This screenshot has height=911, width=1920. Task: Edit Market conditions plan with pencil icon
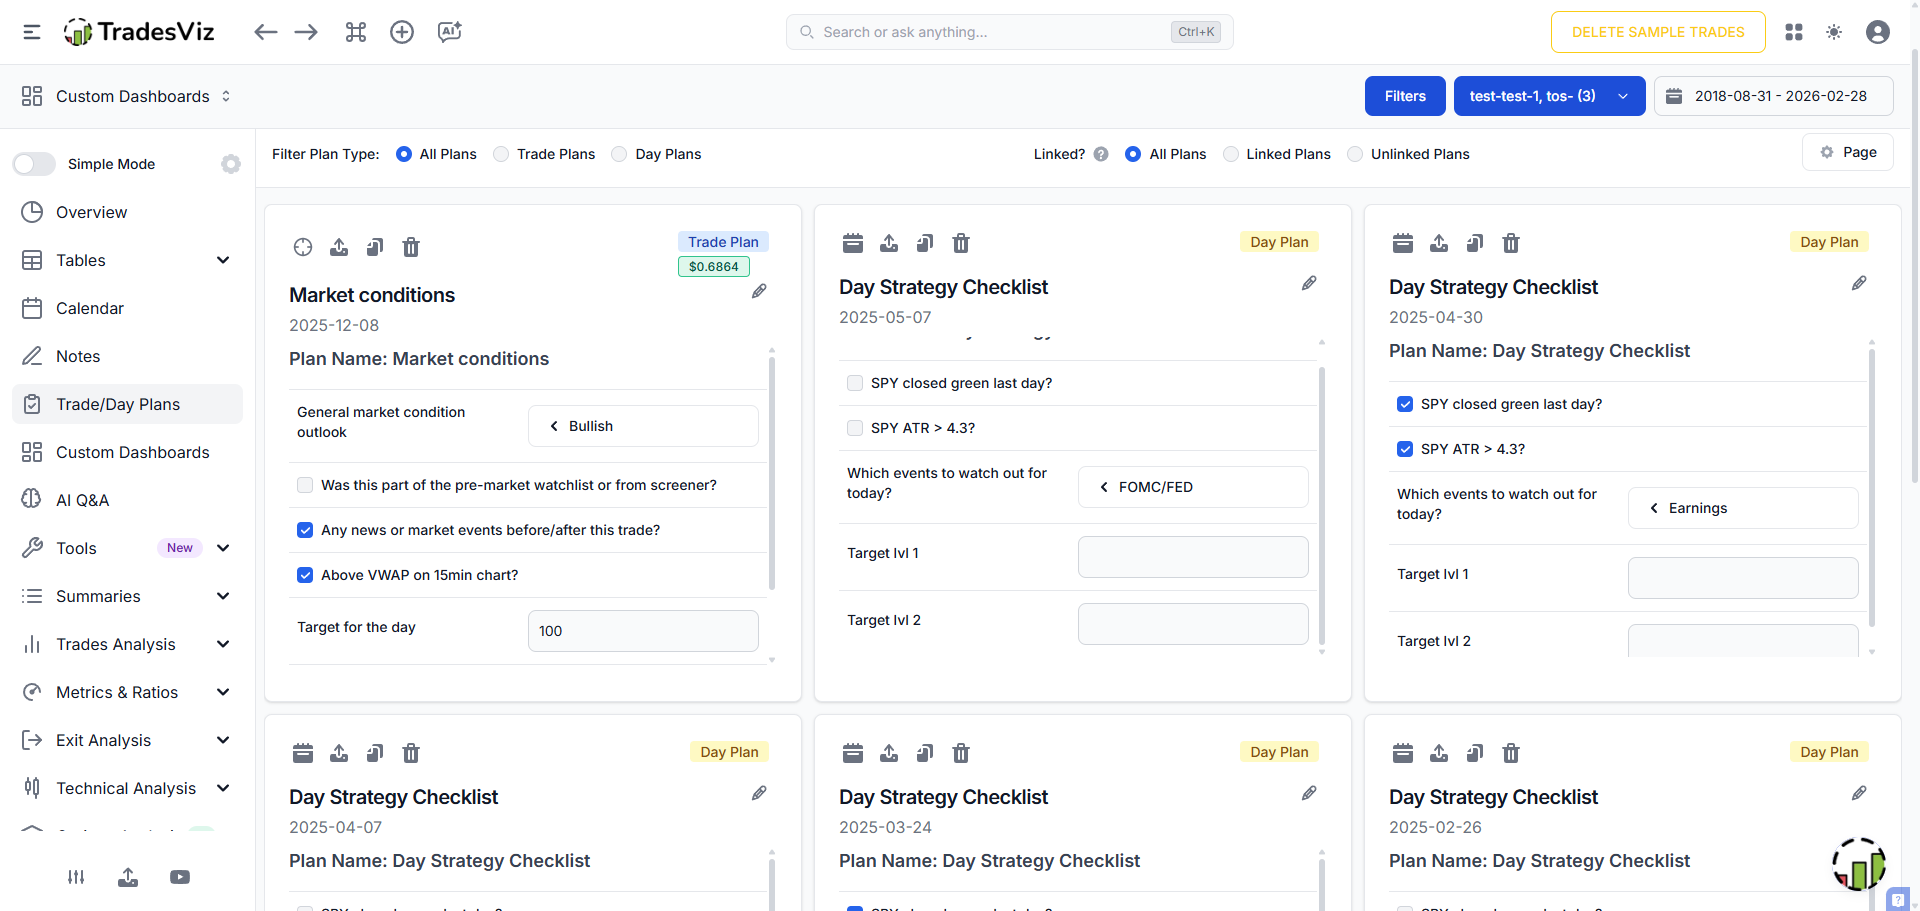759,291
